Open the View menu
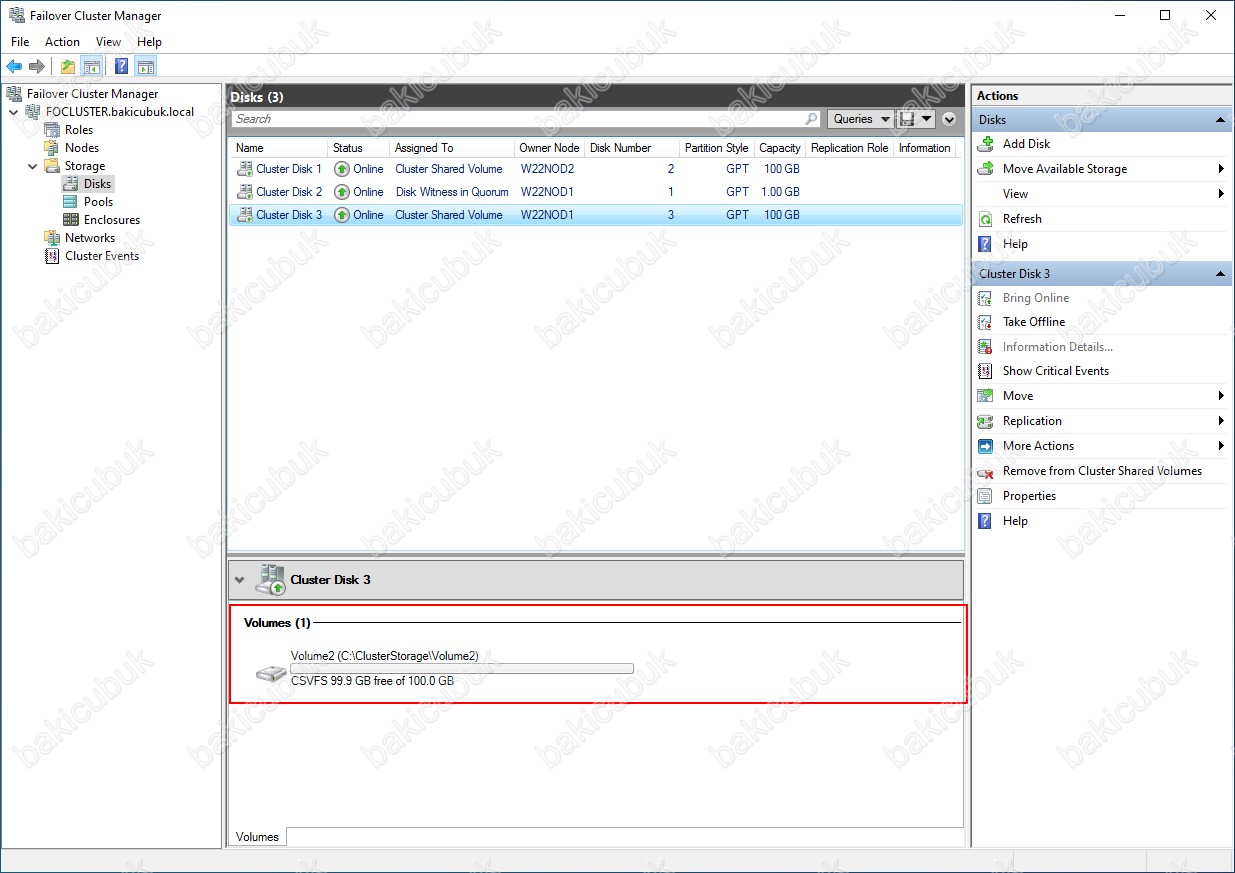 108,42
